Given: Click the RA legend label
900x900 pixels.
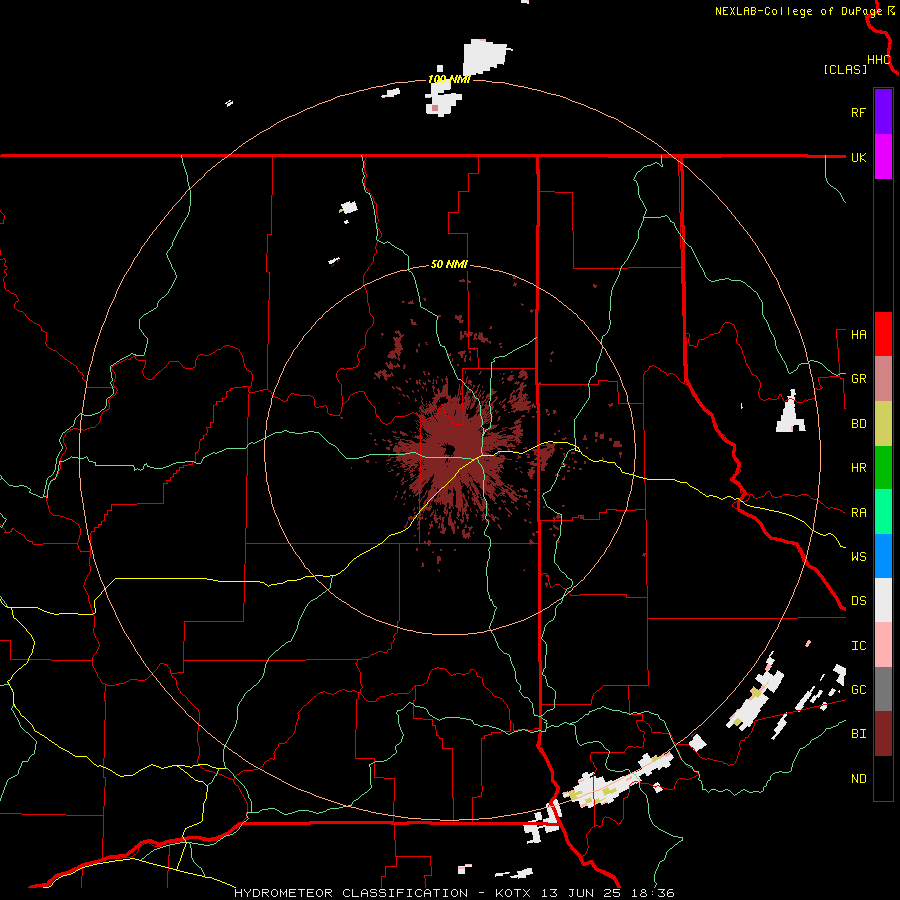Looking at the screenshot, I should click(x=858, y=513).
